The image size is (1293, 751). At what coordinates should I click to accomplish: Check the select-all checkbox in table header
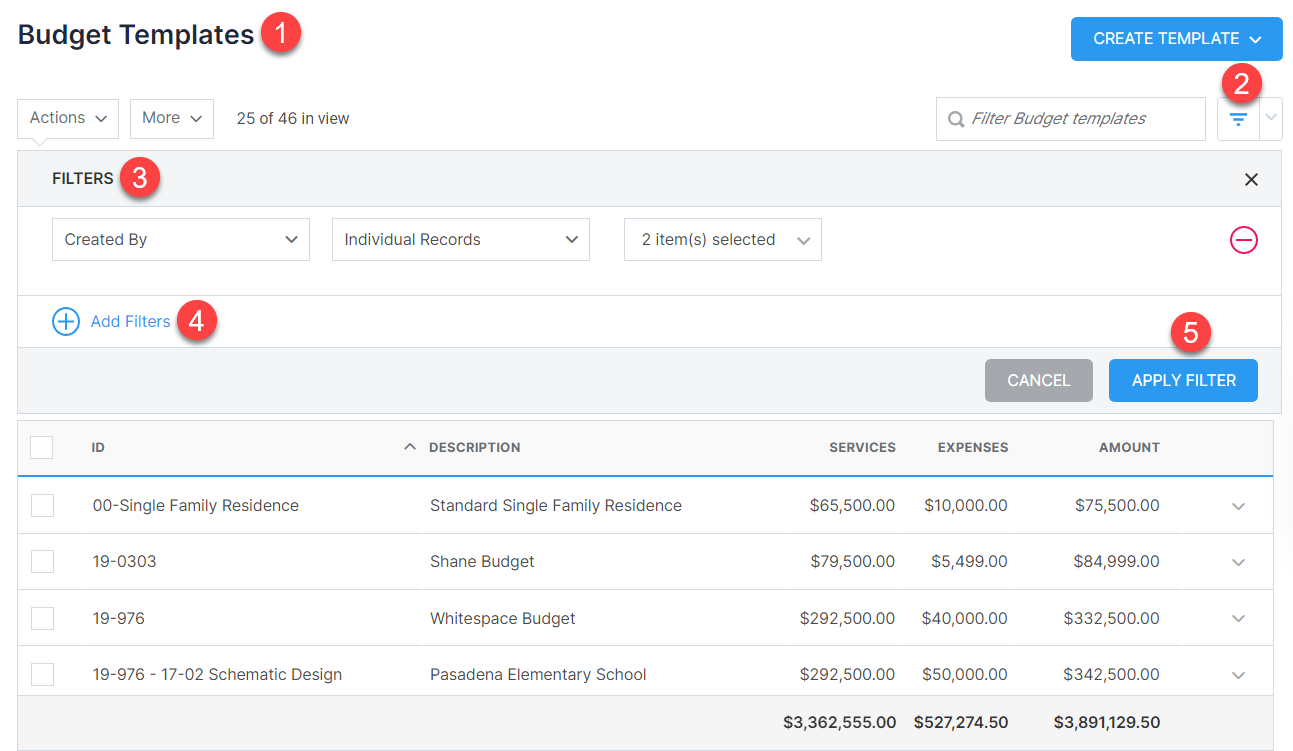pyautogui.click(x=41, y=447)
